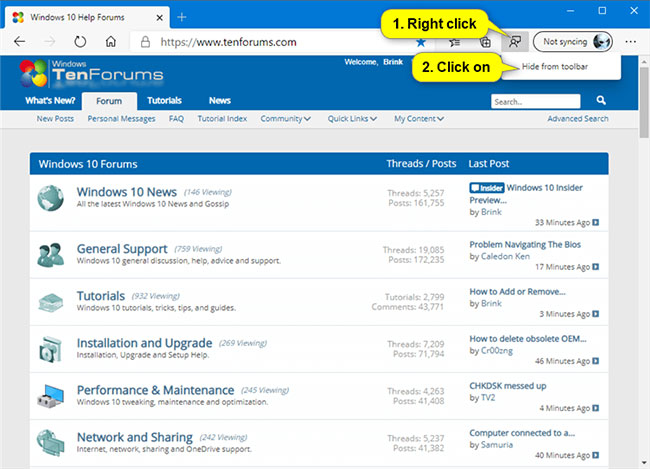The height and width of the screenshot is (469, 650).
Task: Open the Collections toolbar icon
Action: tap(485, 42)
